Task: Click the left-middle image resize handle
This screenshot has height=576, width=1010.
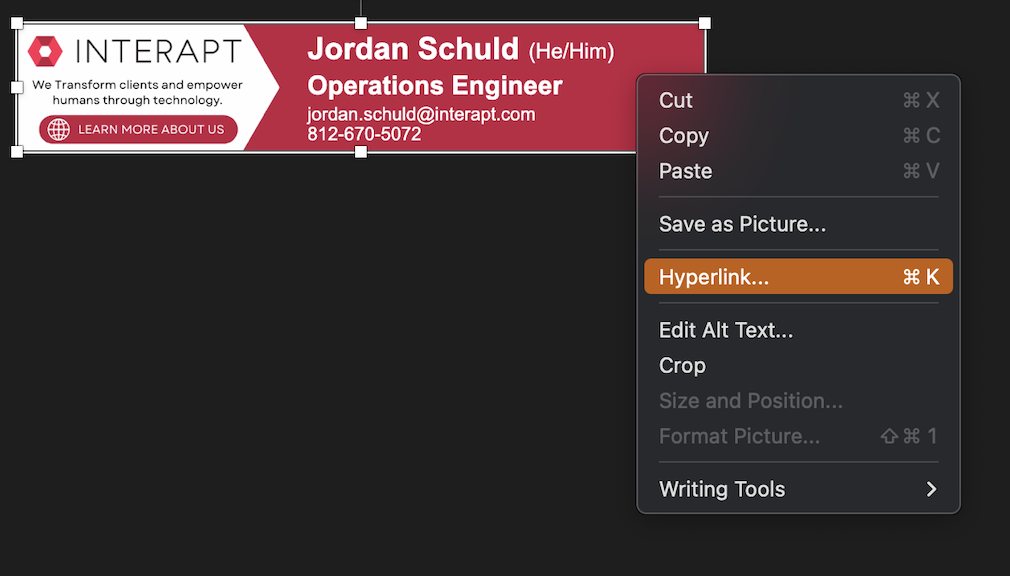Action: tap(17, 87)
